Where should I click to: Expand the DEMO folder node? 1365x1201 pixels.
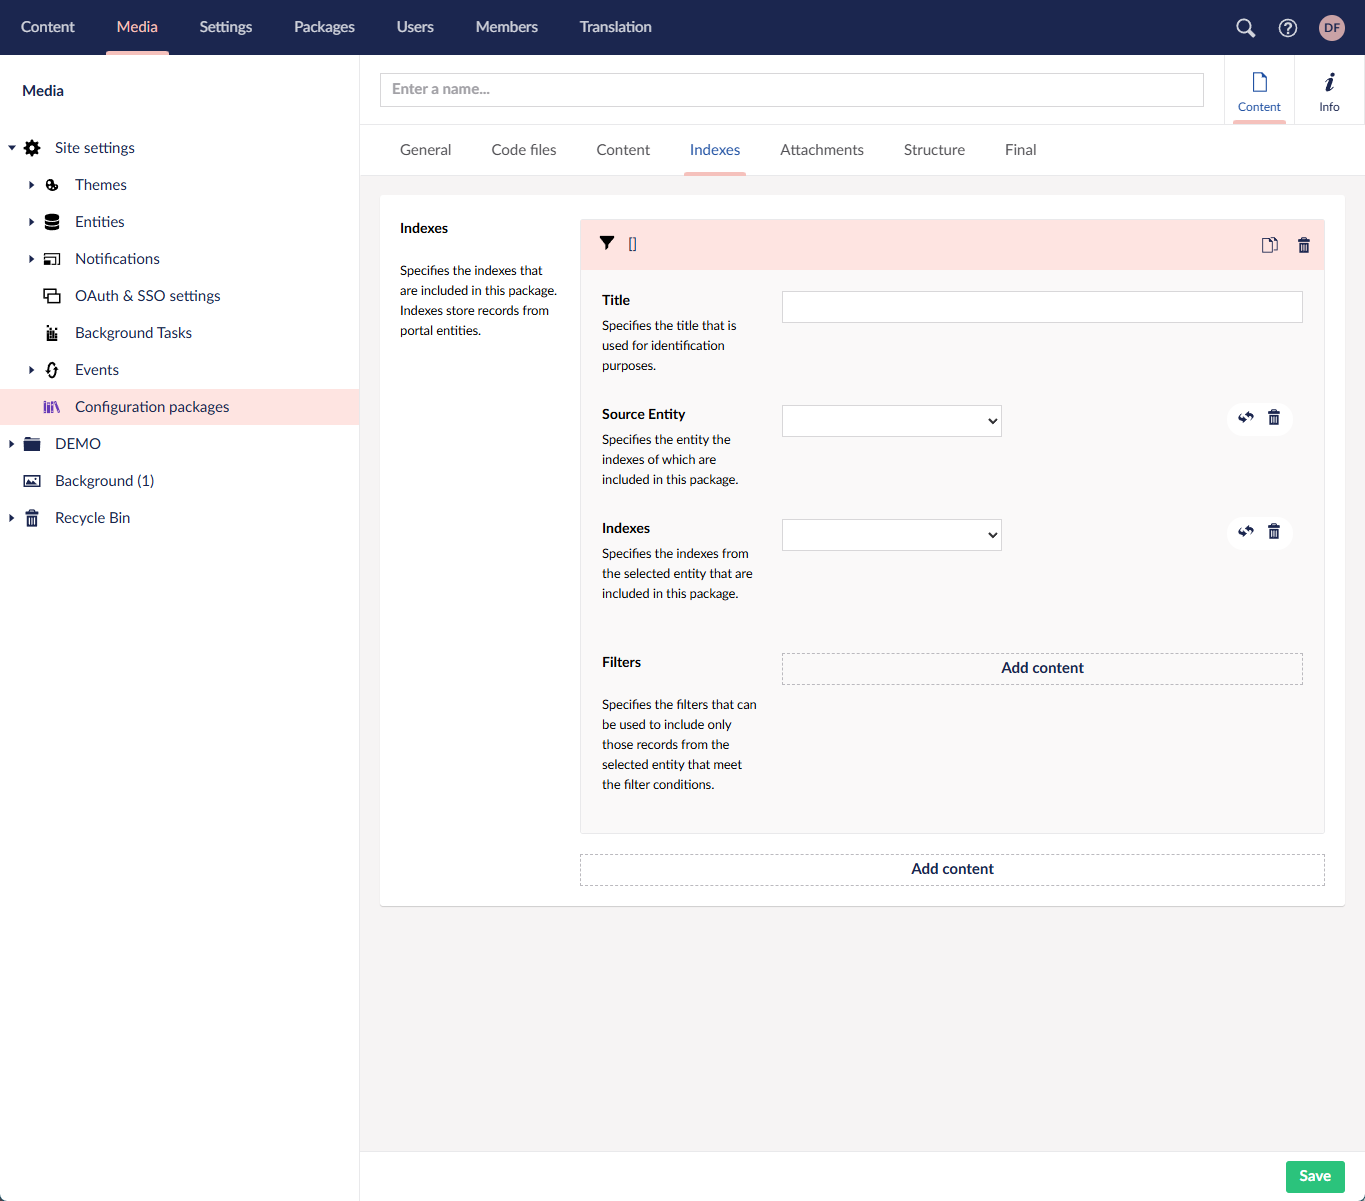(12, 444)
